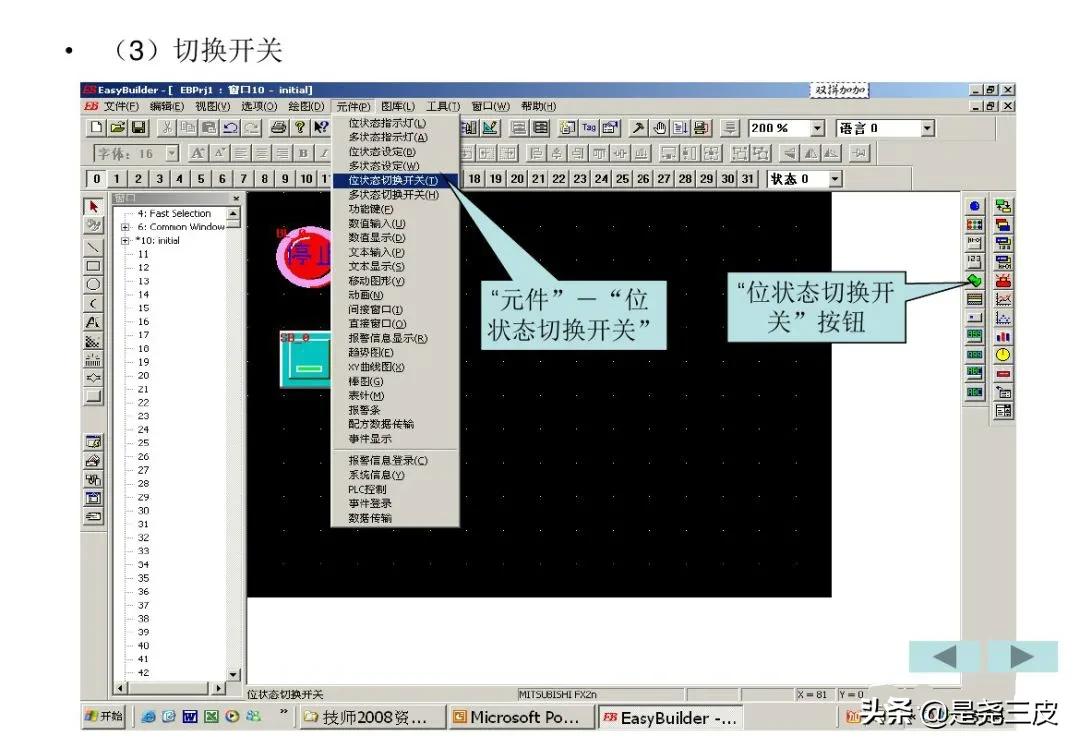Click the forward navigation arrow at bottom right
The height and width of the screenshot is (748, 1080).
[1023, 657]
